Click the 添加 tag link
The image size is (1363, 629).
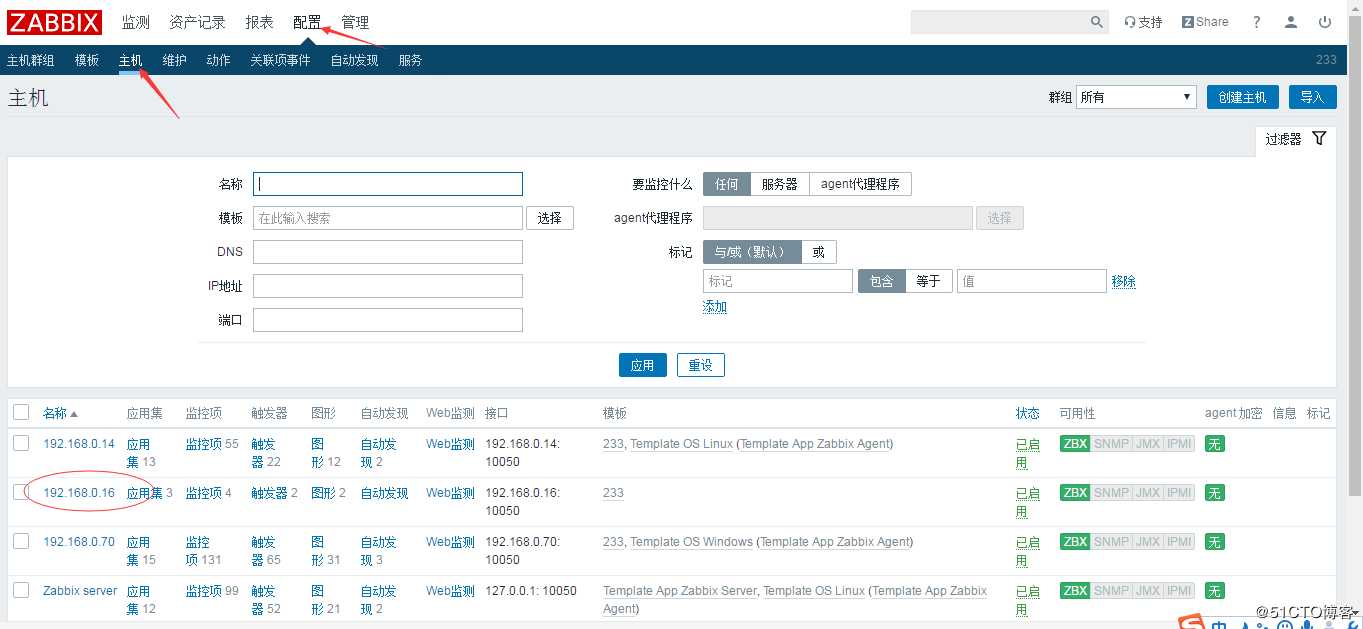(x=715, y=307)
